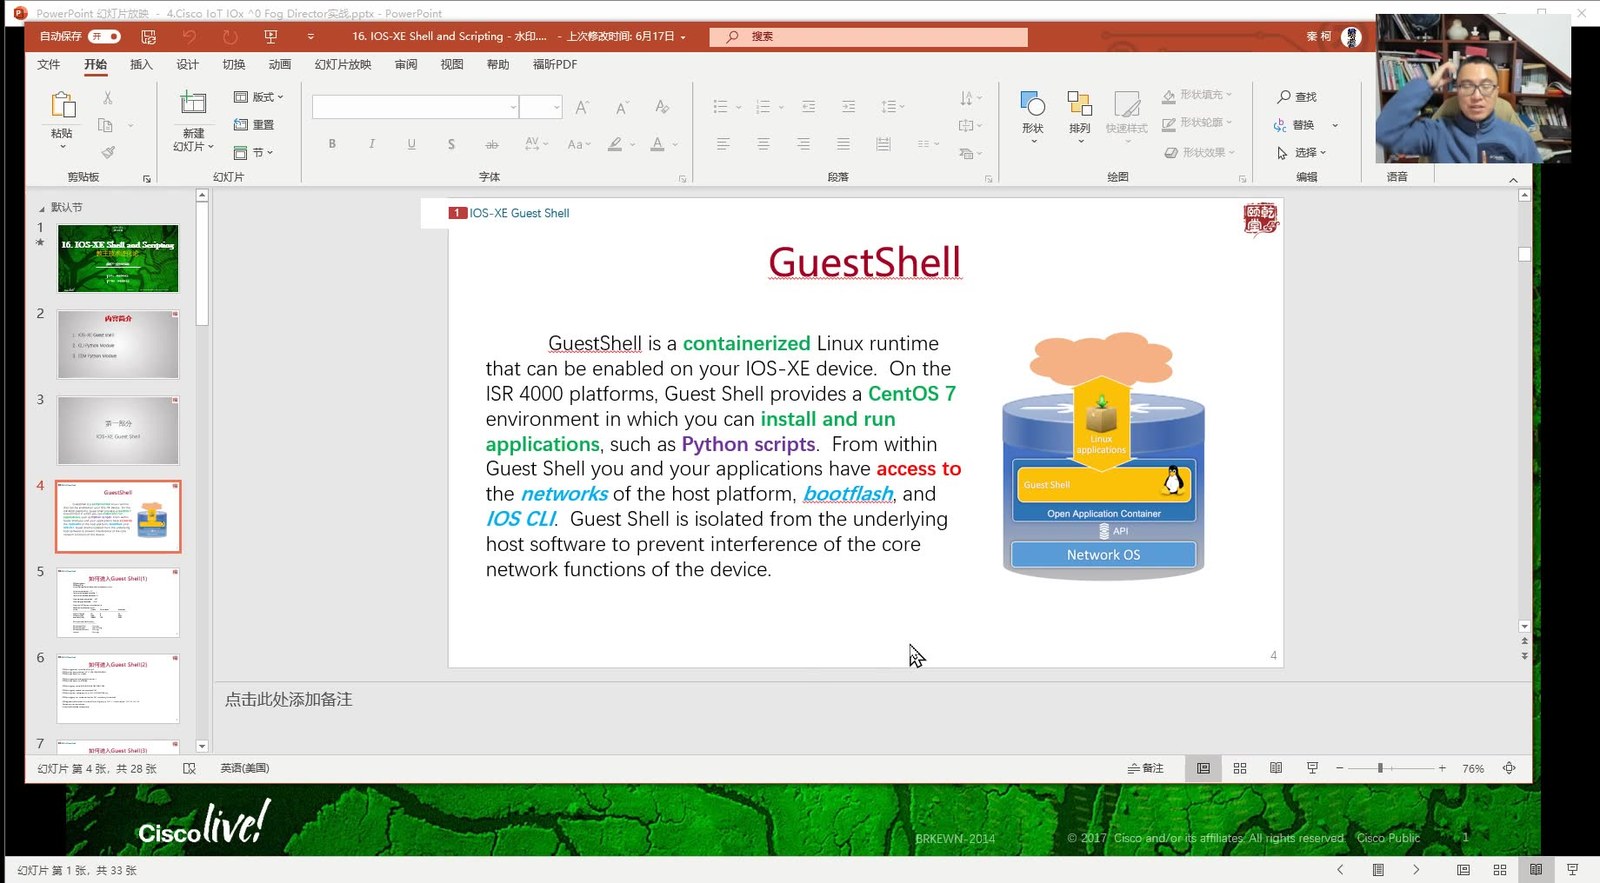Image resolution: width=1600 pixels, height=883 pixels.
Task: Collapse the ribbon with the chevron
Action: tap(1513, 180)
